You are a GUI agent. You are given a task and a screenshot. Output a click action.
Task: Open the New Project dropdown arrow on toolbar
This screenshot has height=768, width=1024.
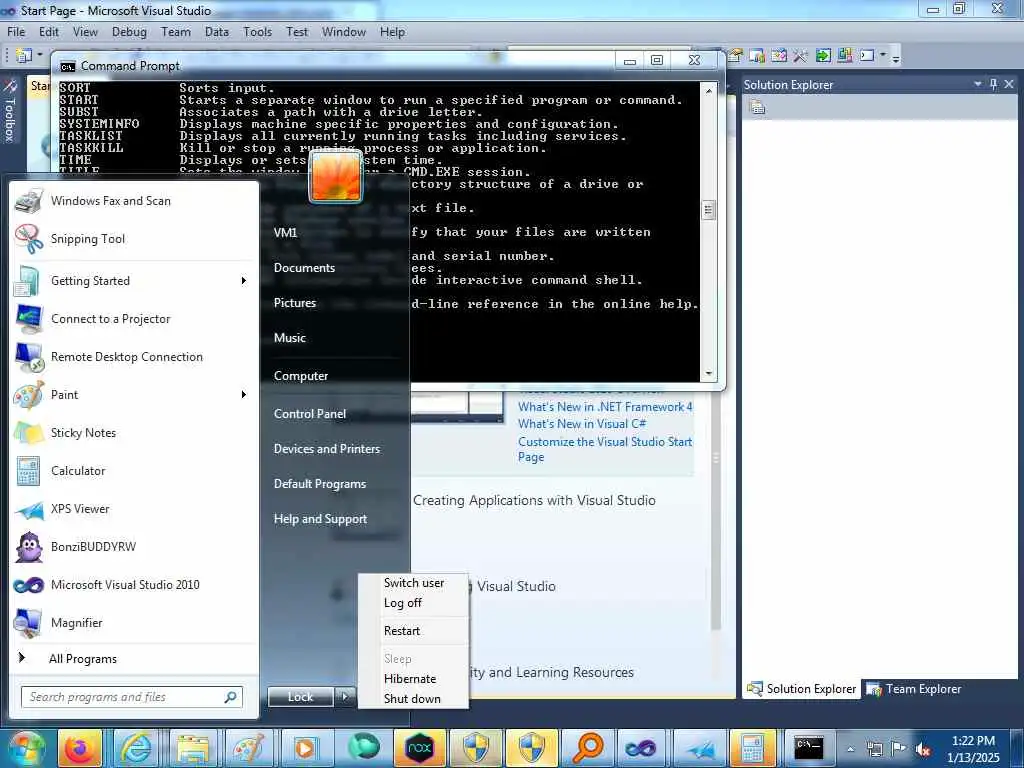39,56
